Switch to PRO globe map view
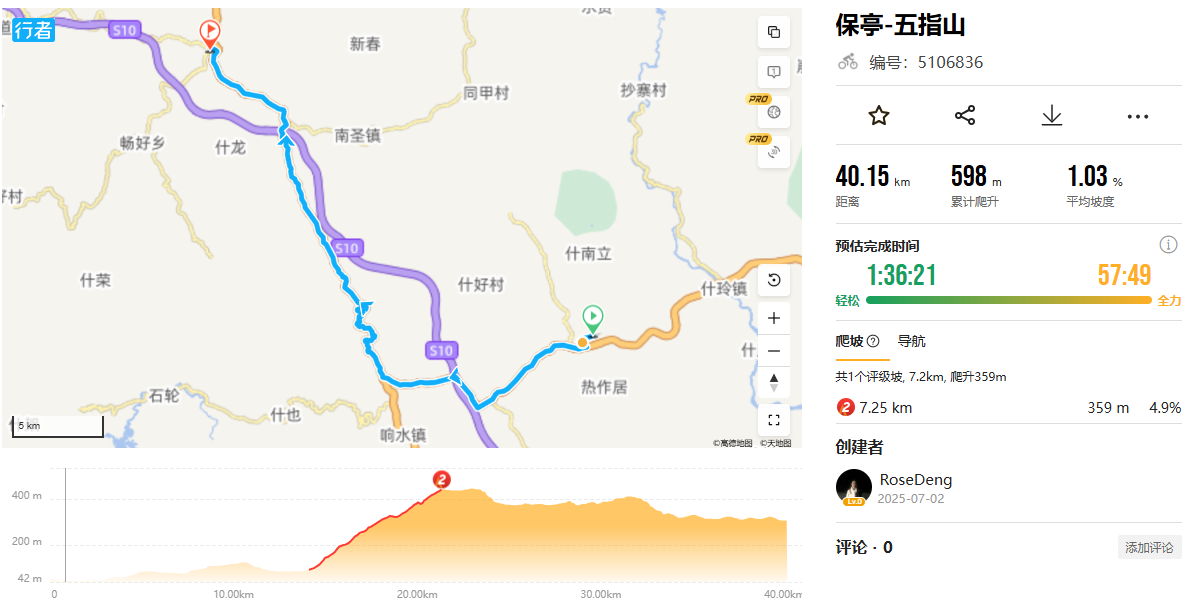1188x608 pixels. tap(774, 112)
